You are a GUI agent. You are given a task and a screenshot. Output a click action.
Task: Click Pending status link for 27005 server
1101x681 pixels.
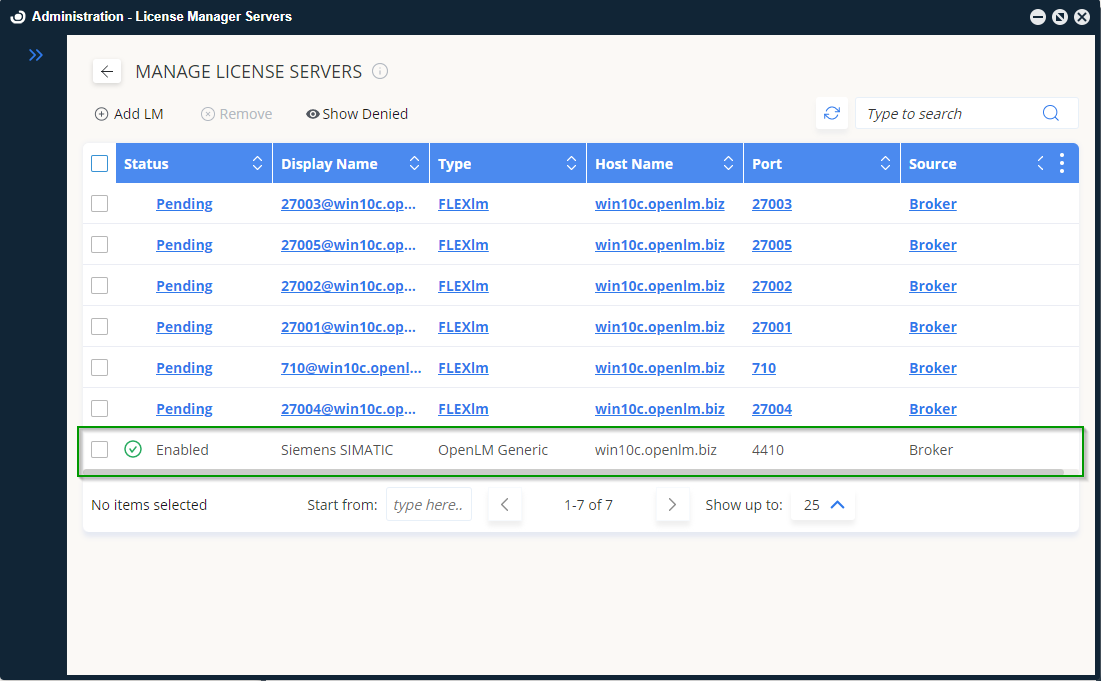coord(184,245)
